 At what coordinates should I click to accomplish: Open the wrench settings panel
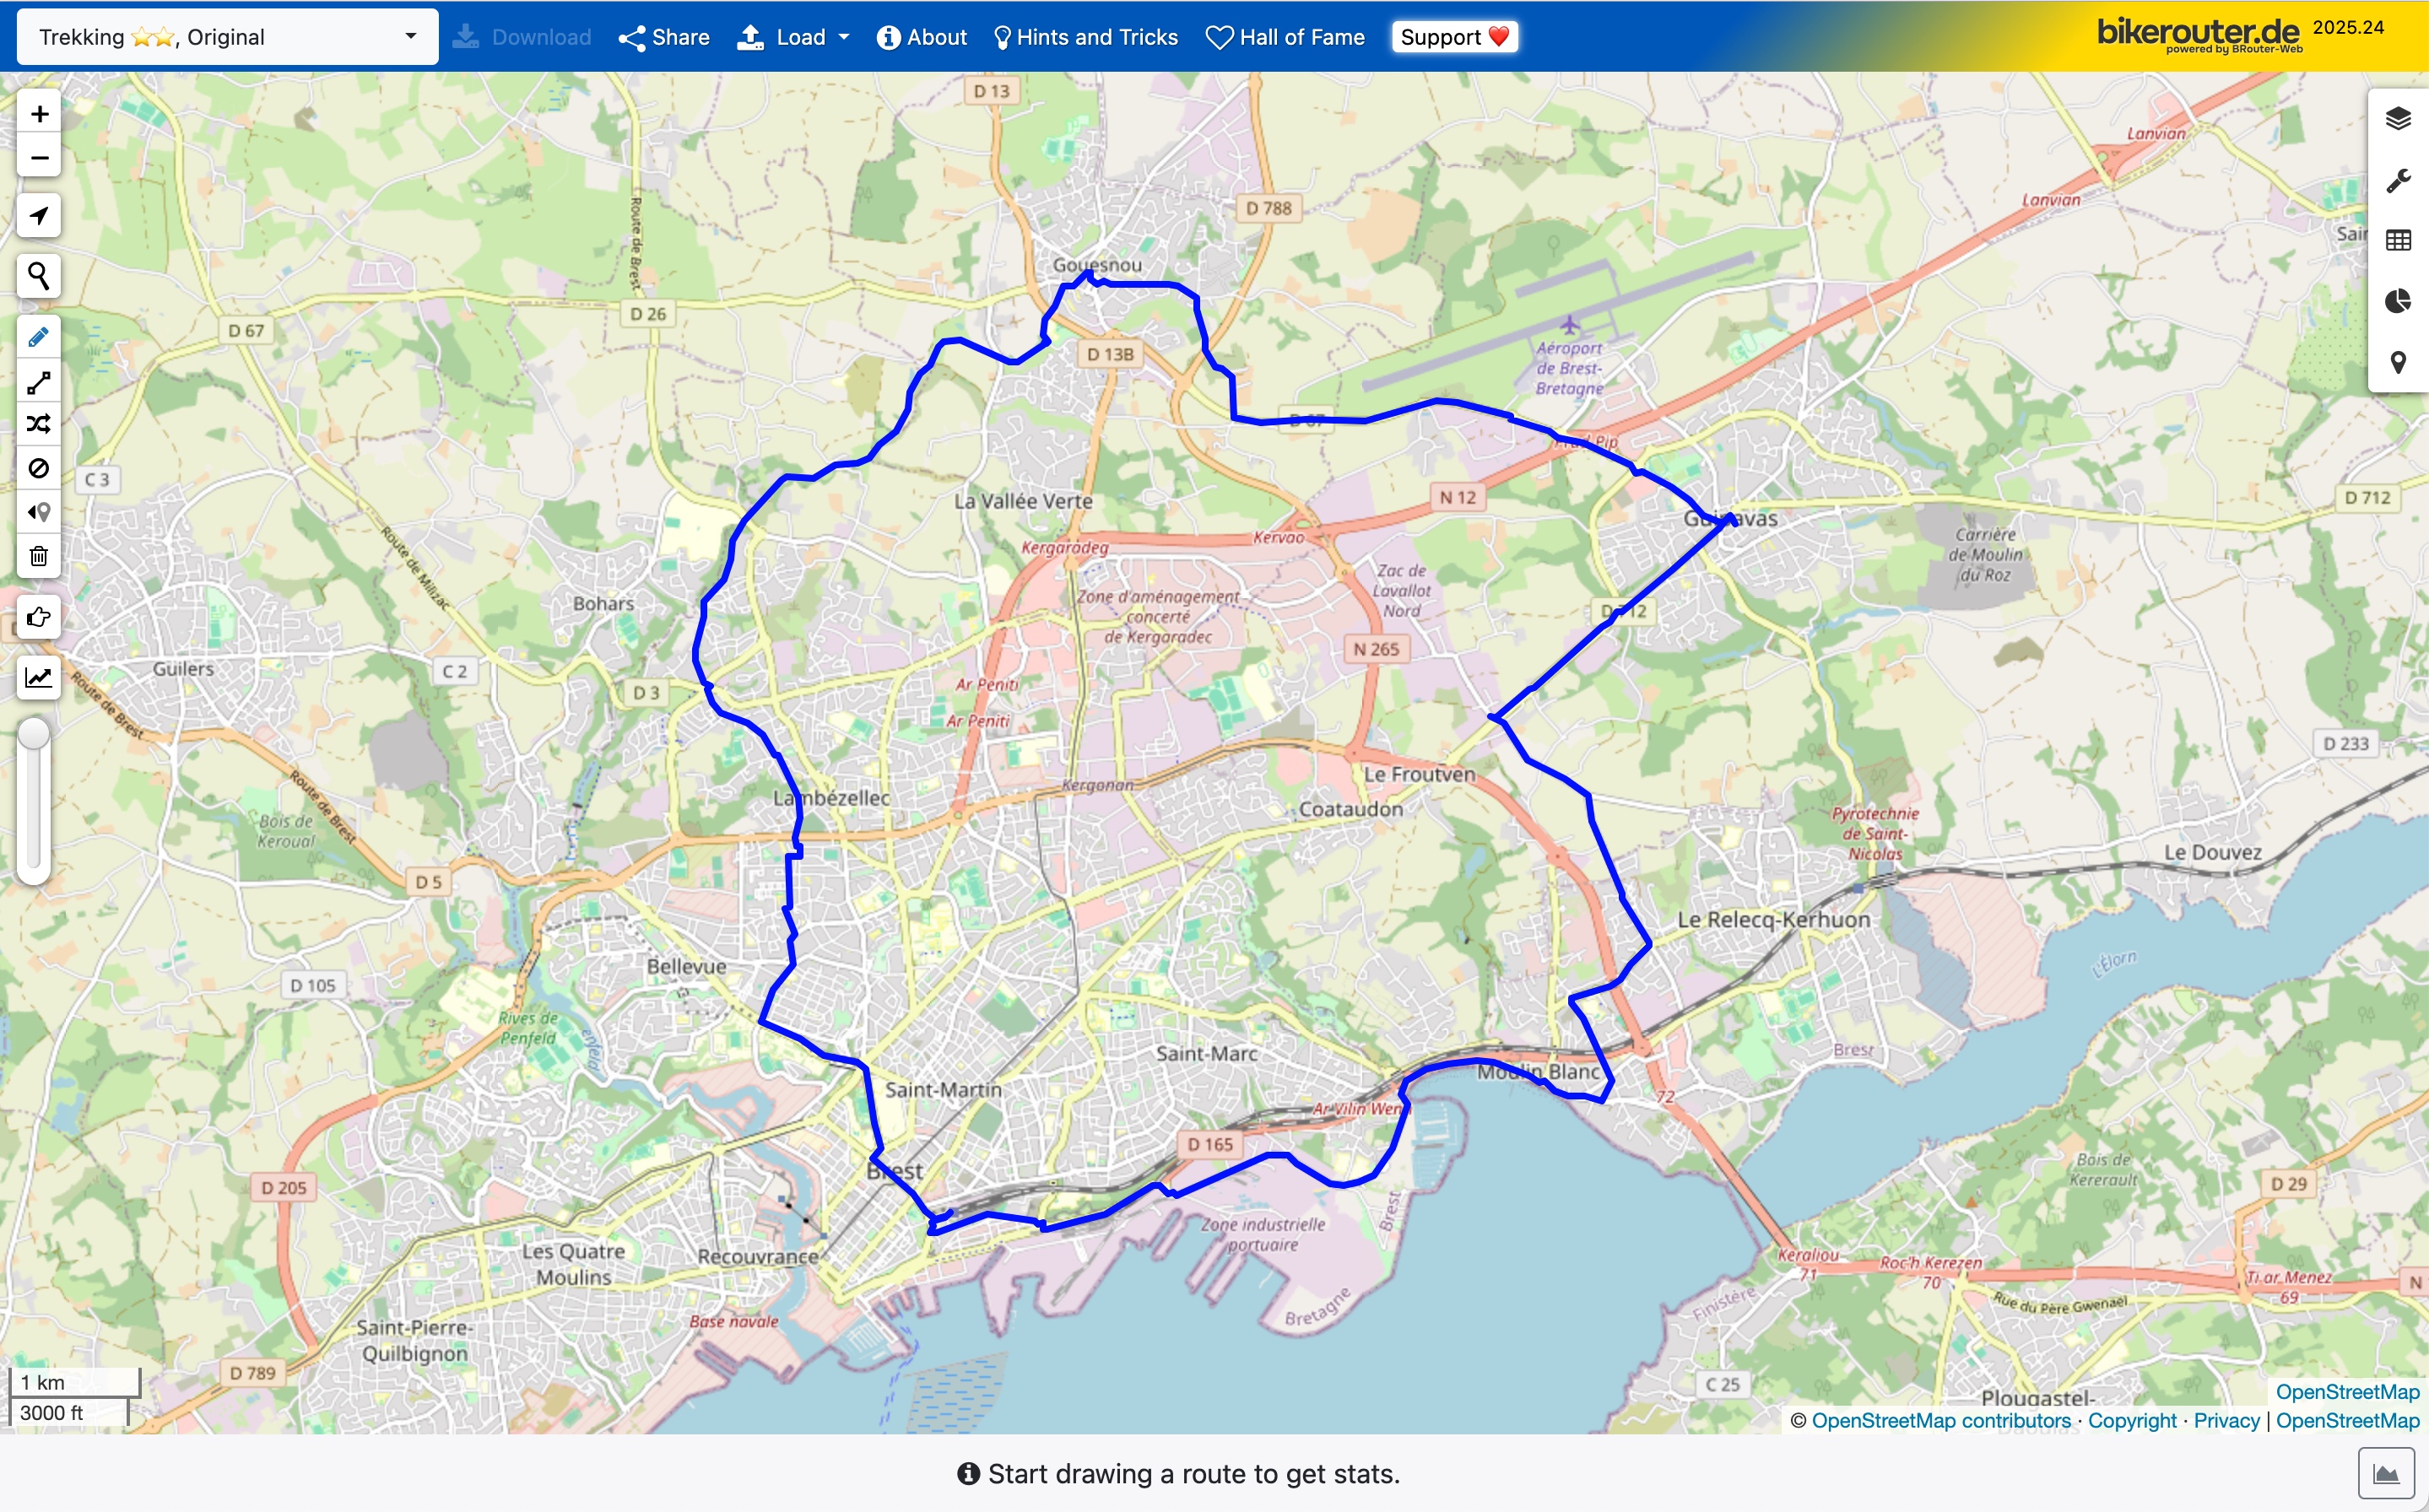(2397, 181)
